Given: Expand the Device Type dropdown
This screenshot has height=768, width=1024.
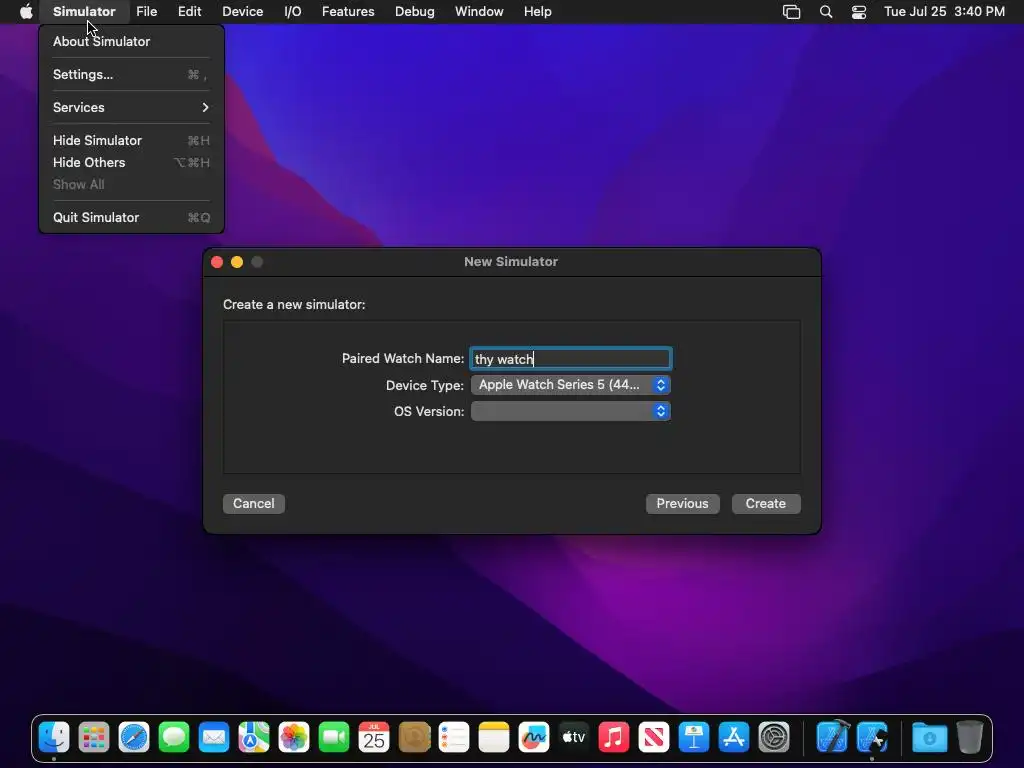Looking at the screenshot, I should pyautogui.click(x=571, y=385).
